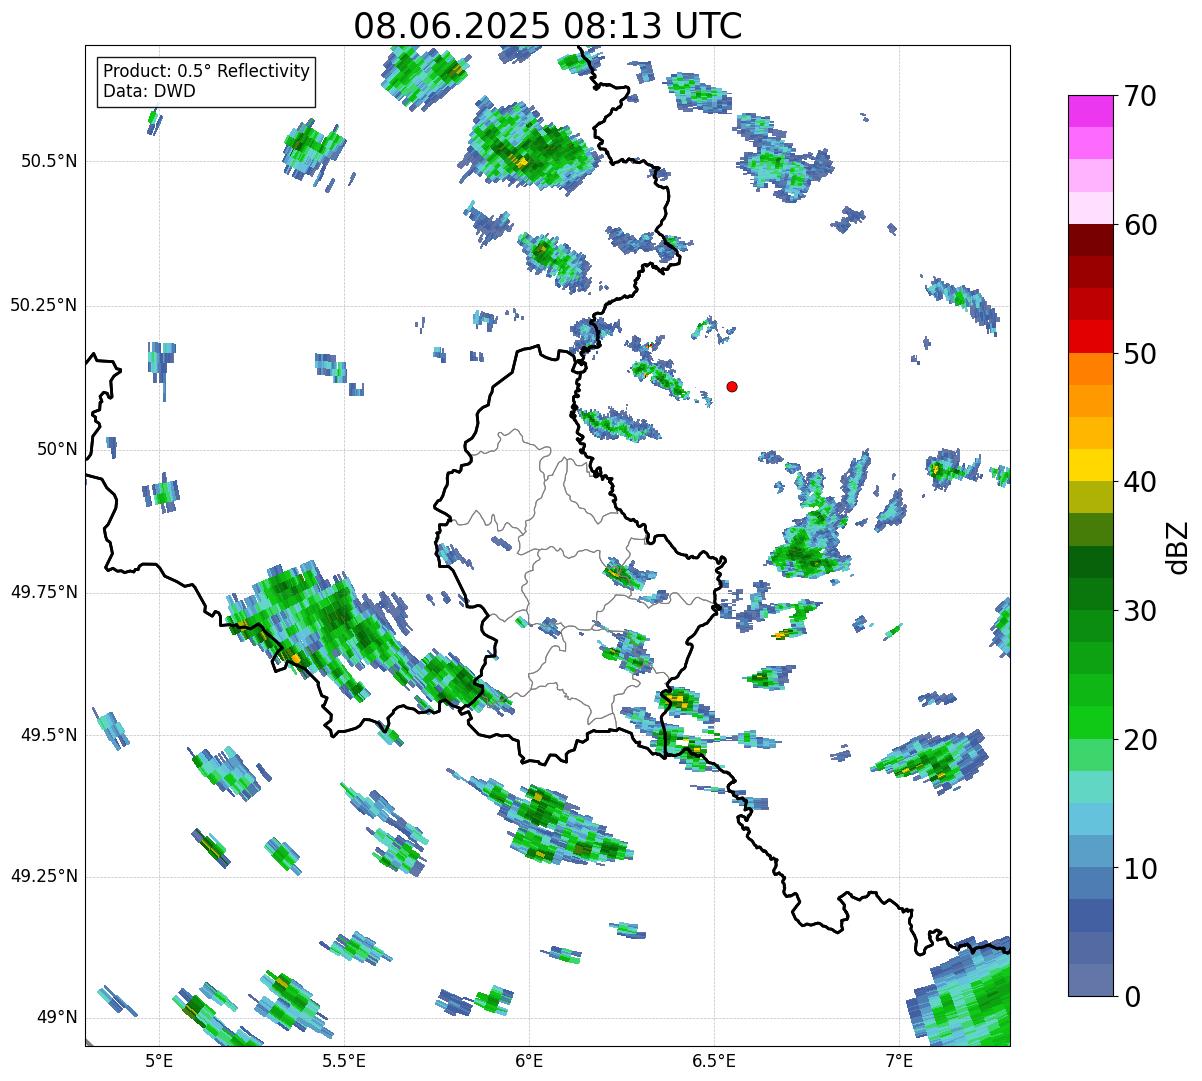Click the latitude label '50.25°N'
Viewport: 1202px width, 1081px height.
tap(44, 305)
